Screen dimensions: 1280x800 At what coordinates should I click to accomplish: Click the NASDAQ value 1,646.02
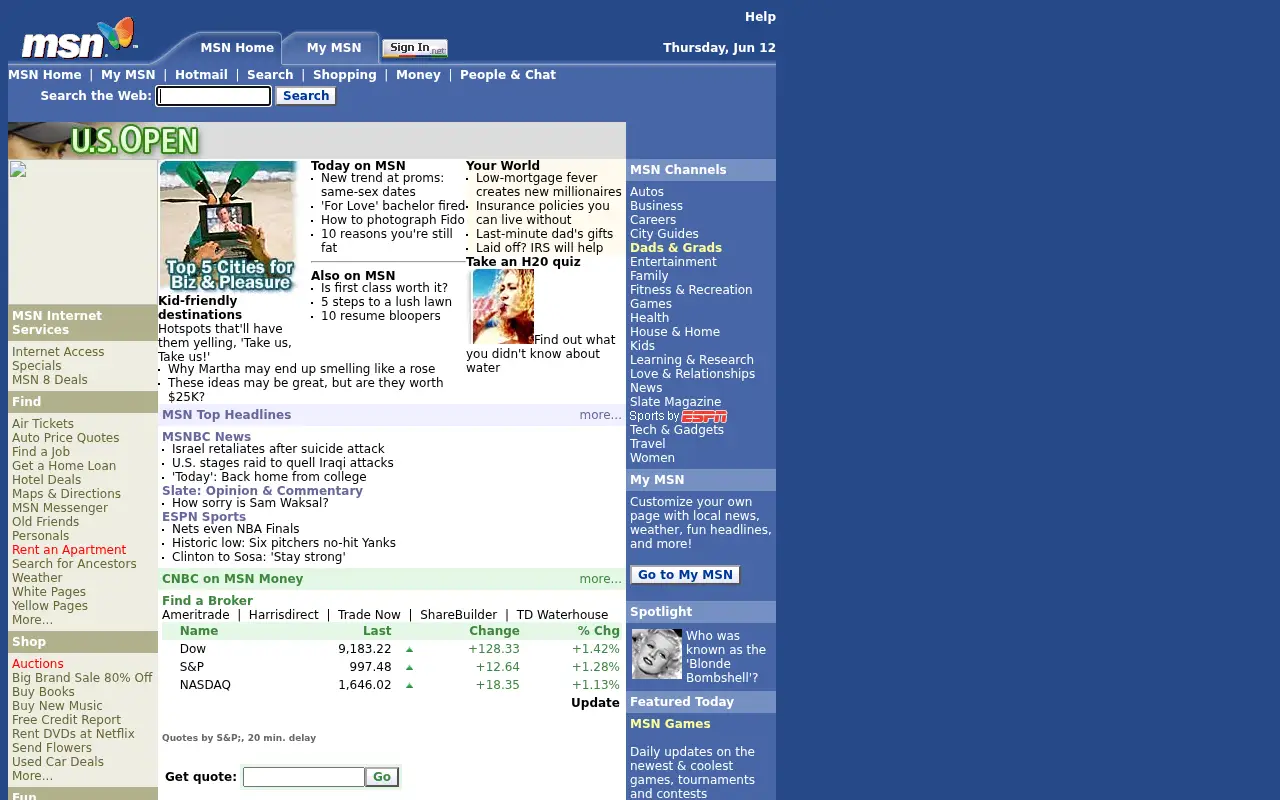point(365,685)
